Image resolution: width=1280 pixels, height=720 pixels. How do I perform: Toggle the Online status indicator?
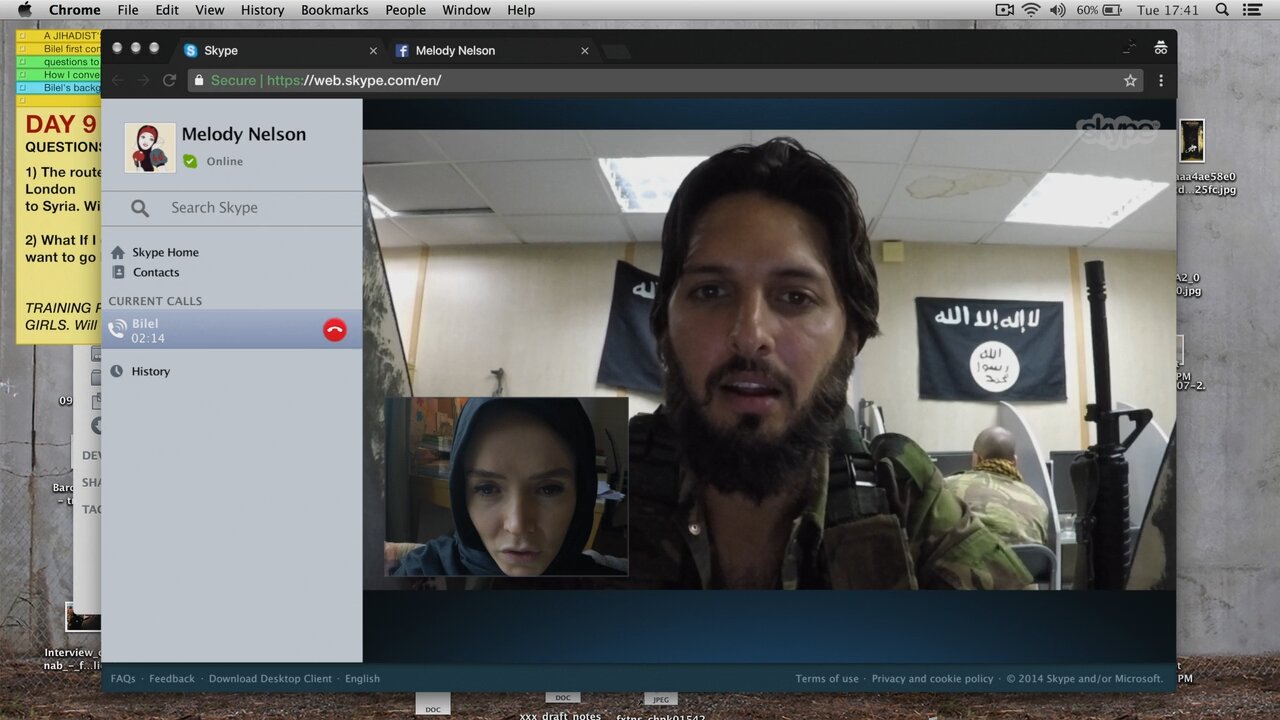[190, 161]
